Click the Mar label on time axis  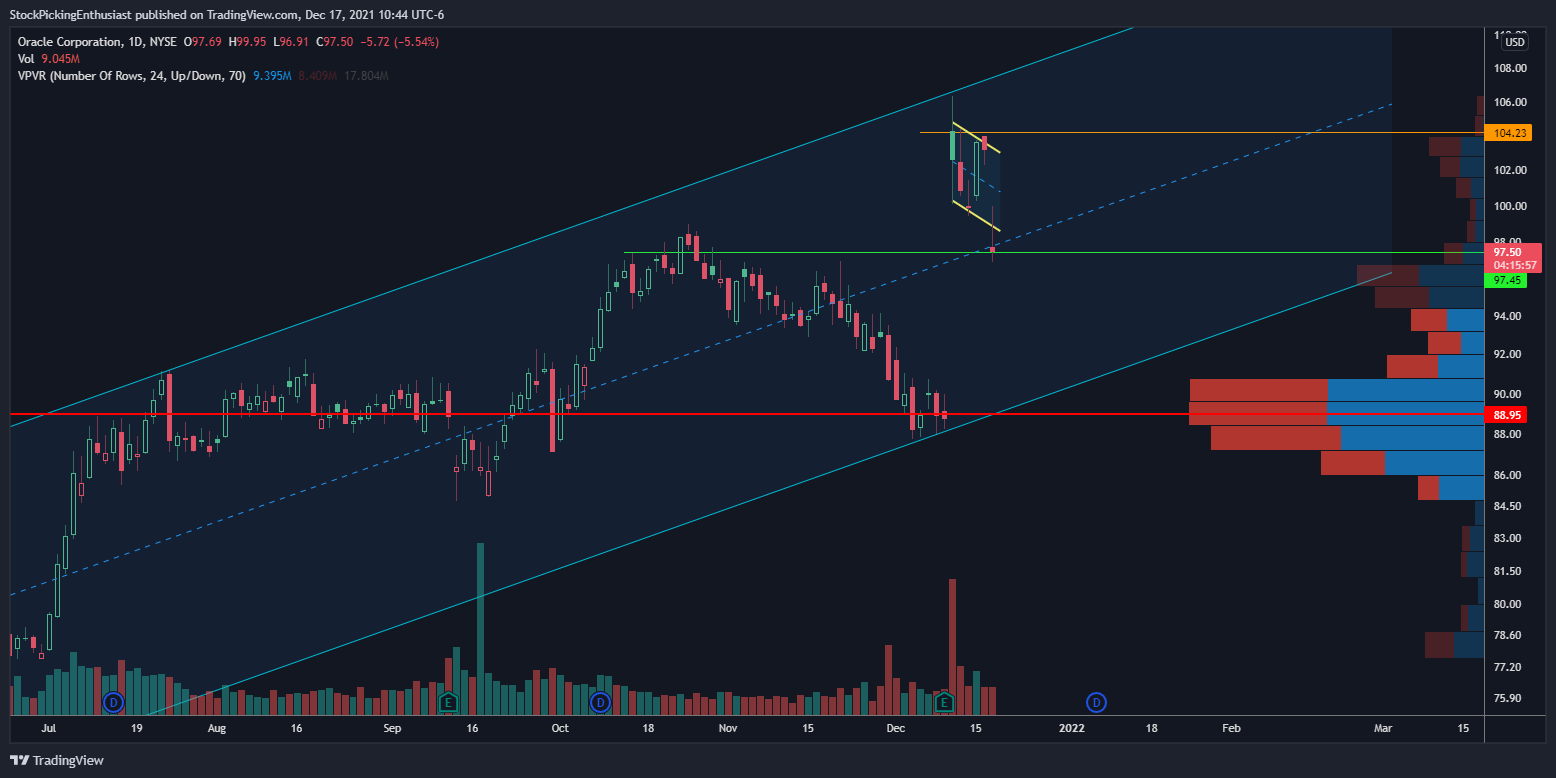click(x=1383, y=729)
